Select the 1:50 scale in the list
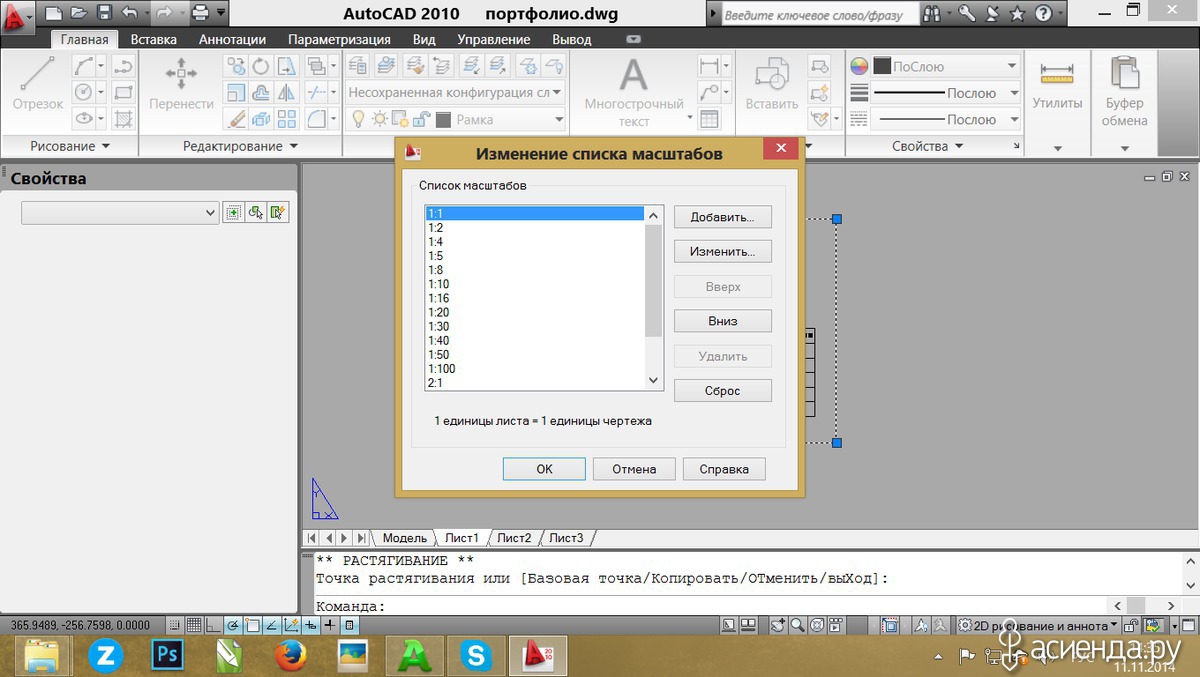Viewport: 1200px width, 677px height. 534,355
